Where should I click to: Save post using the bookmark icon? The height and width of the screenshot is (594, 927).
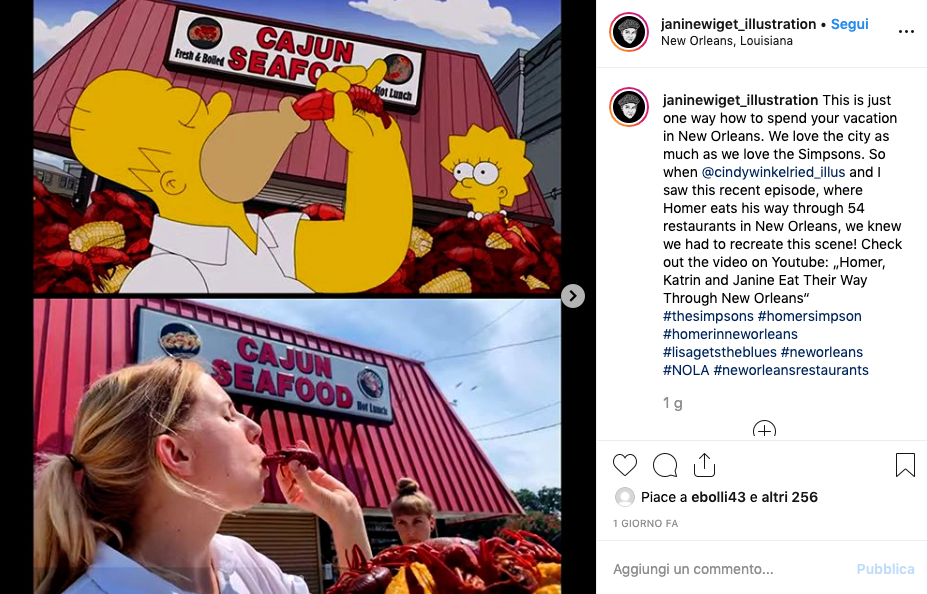(x=905, y=465)
